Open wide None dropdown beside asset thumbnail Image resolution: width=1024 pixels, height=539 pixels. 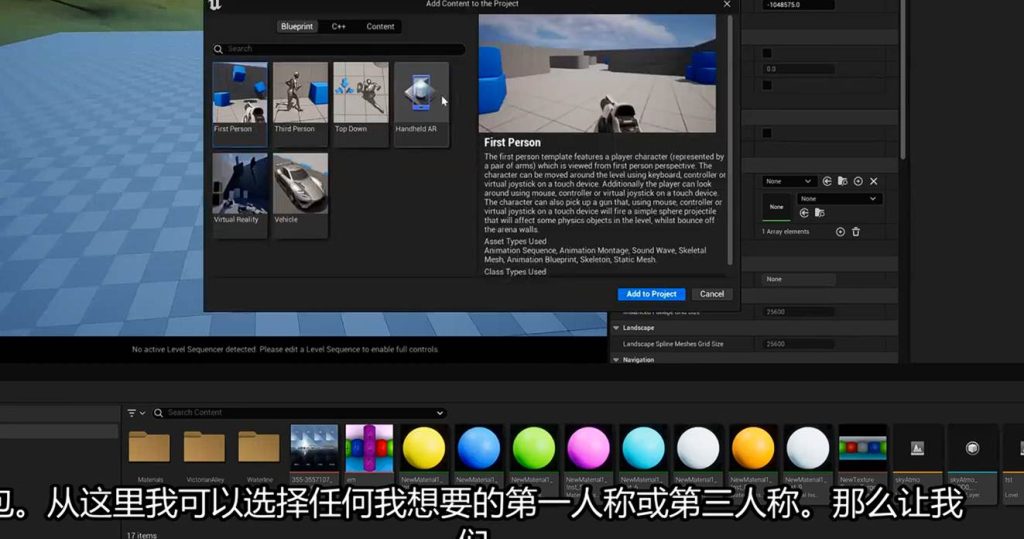pos(838,199)
